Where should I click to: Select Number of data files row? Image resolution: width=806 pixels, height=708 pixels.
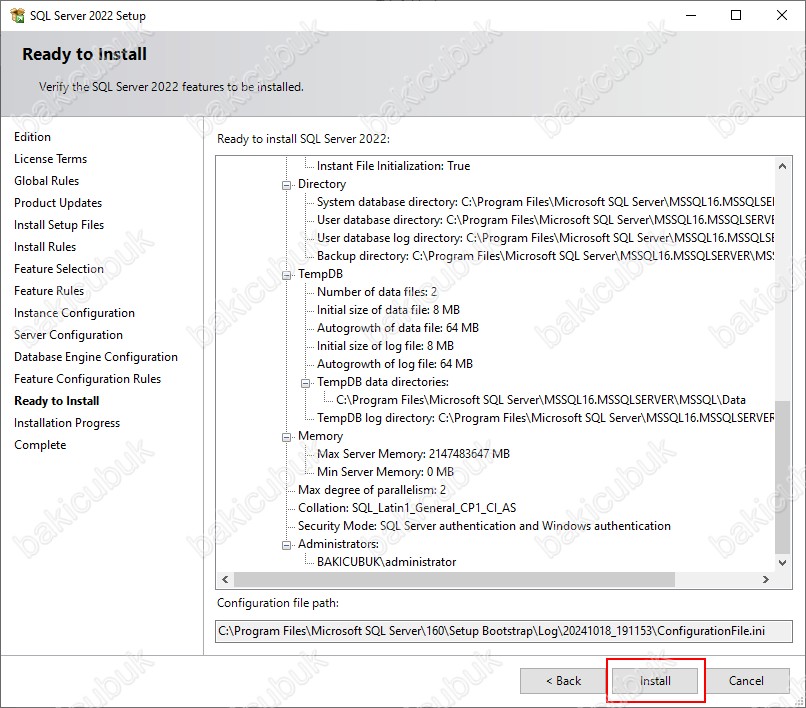click(x=377, y=292)
